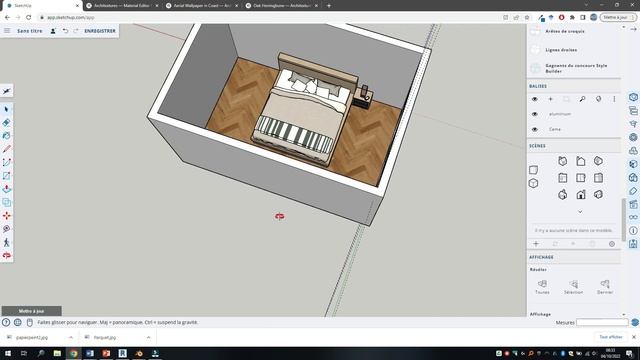The width and height of the screenshot is (640, 360).
Task: Hide the Cama tag with eye icon
Action: (535, 129)
